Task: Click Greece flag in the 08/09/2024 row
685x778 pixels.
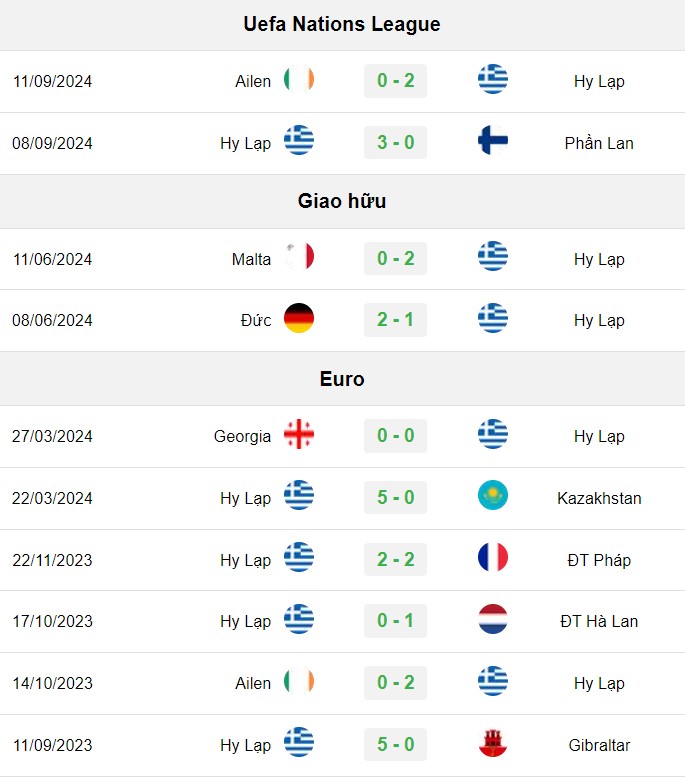Action: click(x=299, y=141)
